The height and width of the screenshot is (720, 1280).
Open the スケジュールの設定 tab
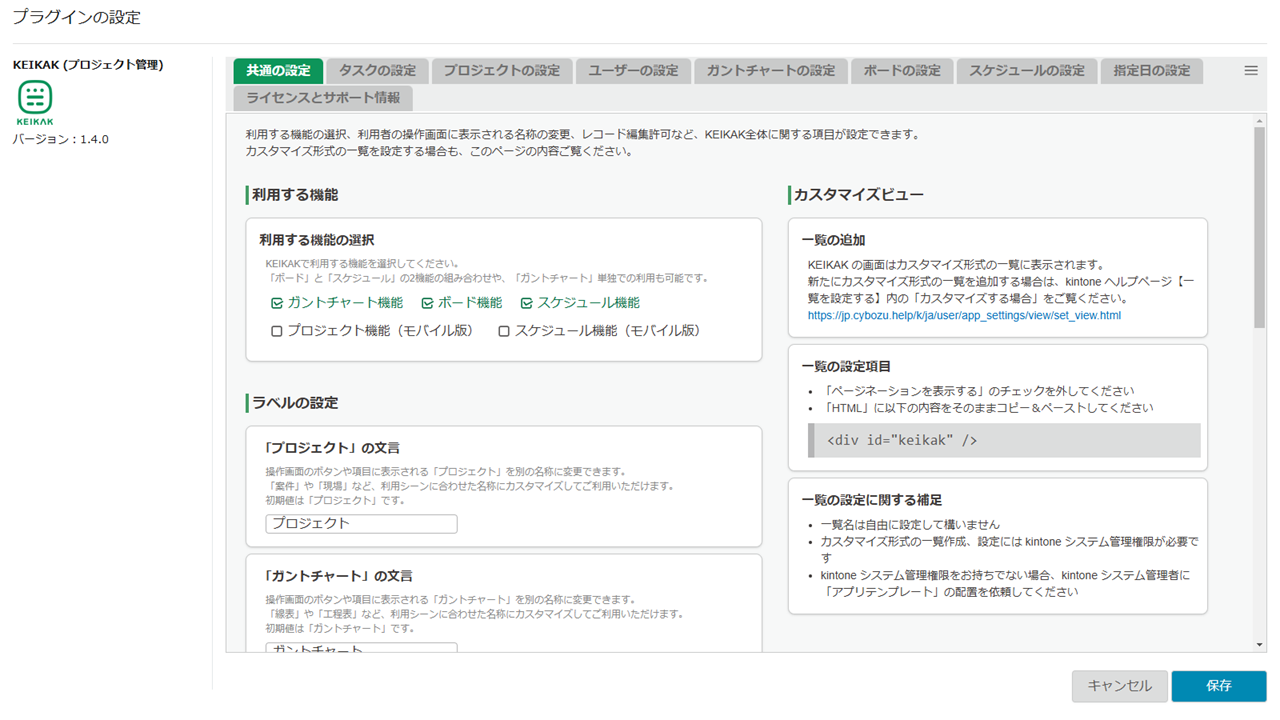[1027, 71]
